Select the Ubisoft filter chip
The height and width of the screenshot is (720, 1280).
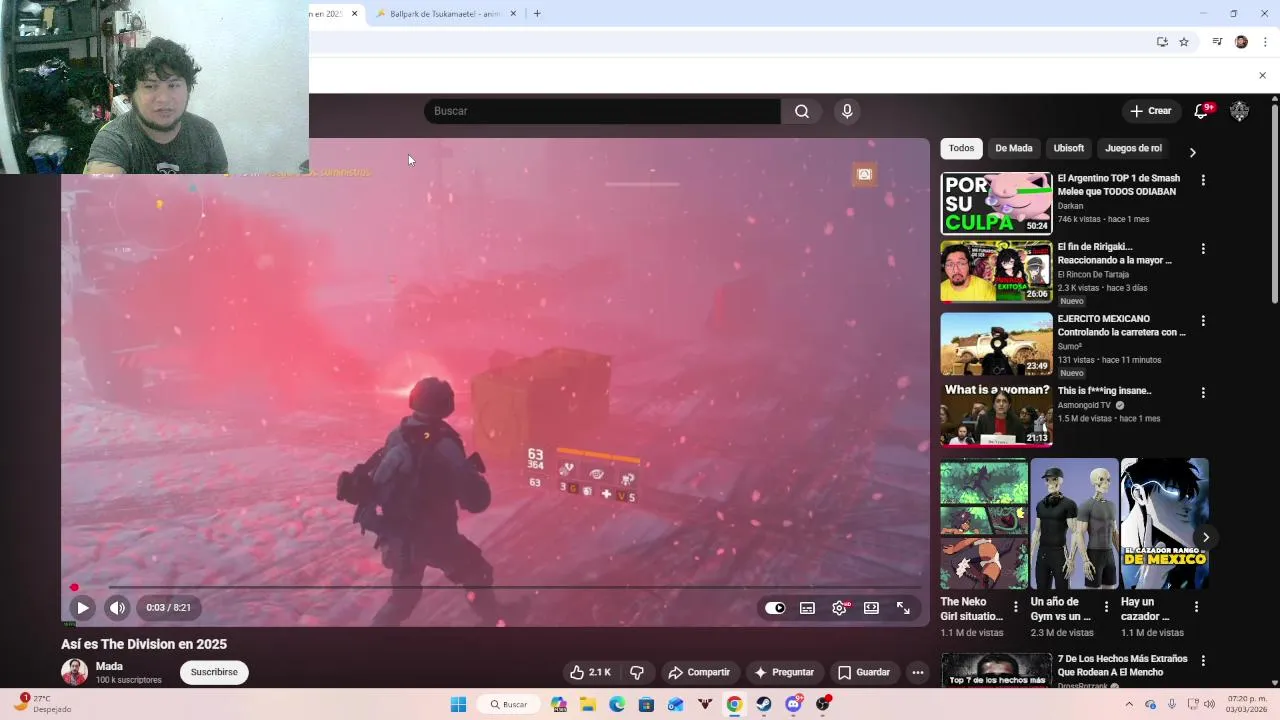coord(1068,148)
